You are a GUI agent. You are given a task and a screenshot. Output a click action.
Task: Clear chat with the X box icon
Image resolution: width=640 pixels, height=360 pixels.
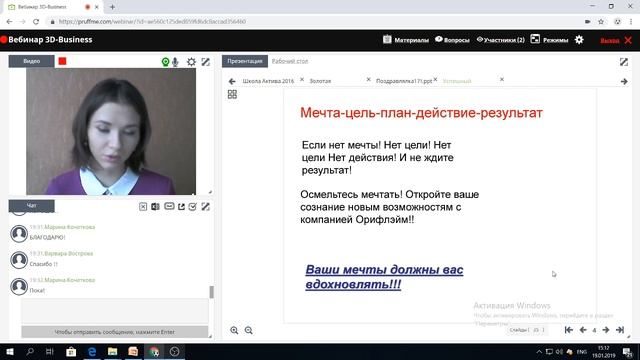143,207
